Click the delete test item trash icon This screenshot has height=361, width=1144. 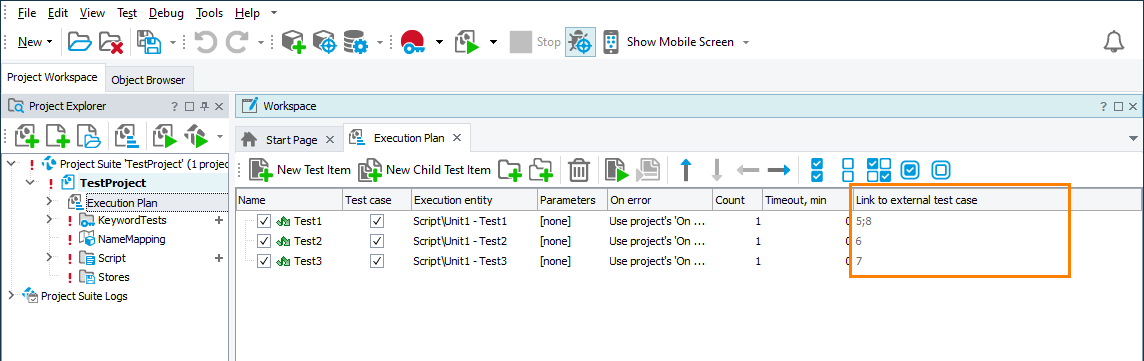[x=579, y=170]
